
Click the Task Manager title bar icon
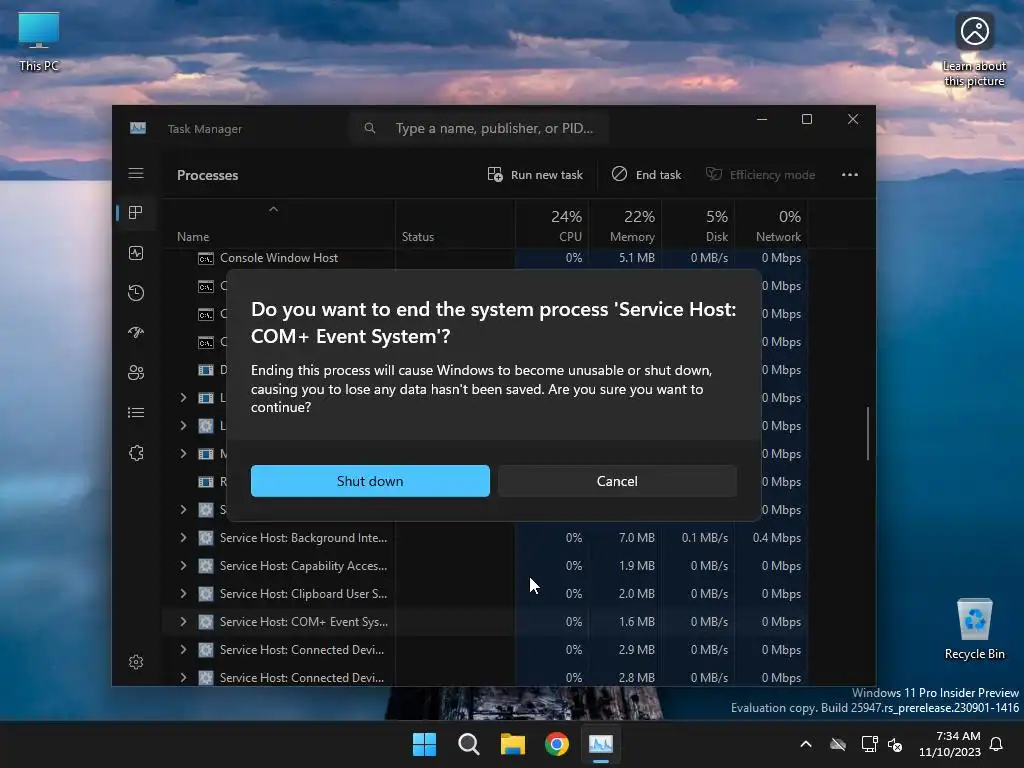coord(138,128)
